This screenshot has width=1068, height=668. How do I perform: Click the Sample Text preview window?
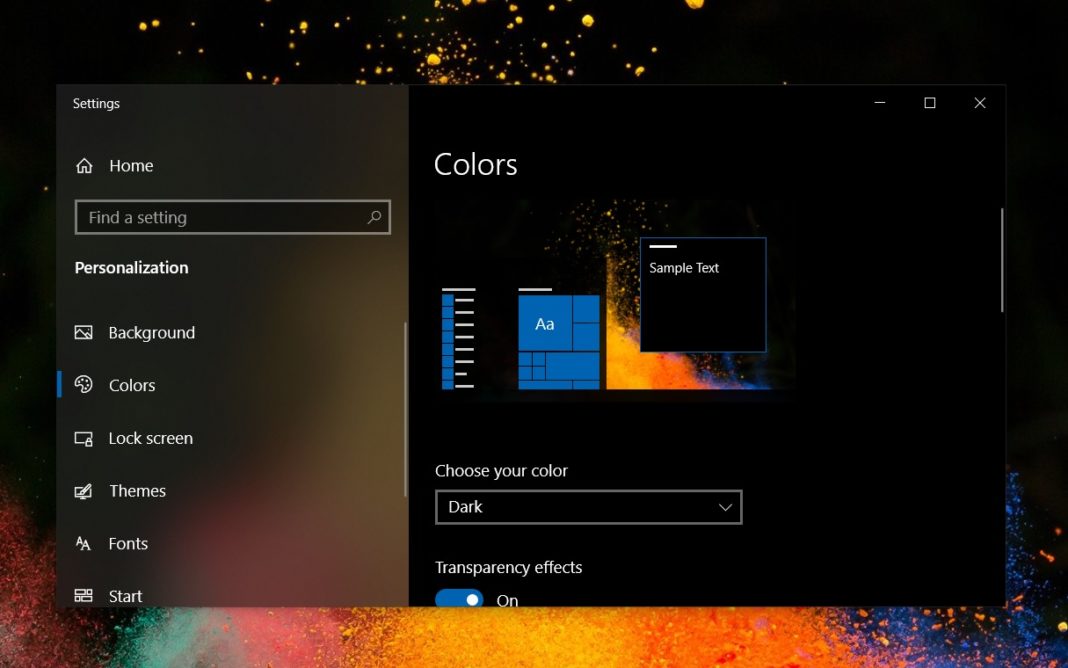(x=701, y=293)
